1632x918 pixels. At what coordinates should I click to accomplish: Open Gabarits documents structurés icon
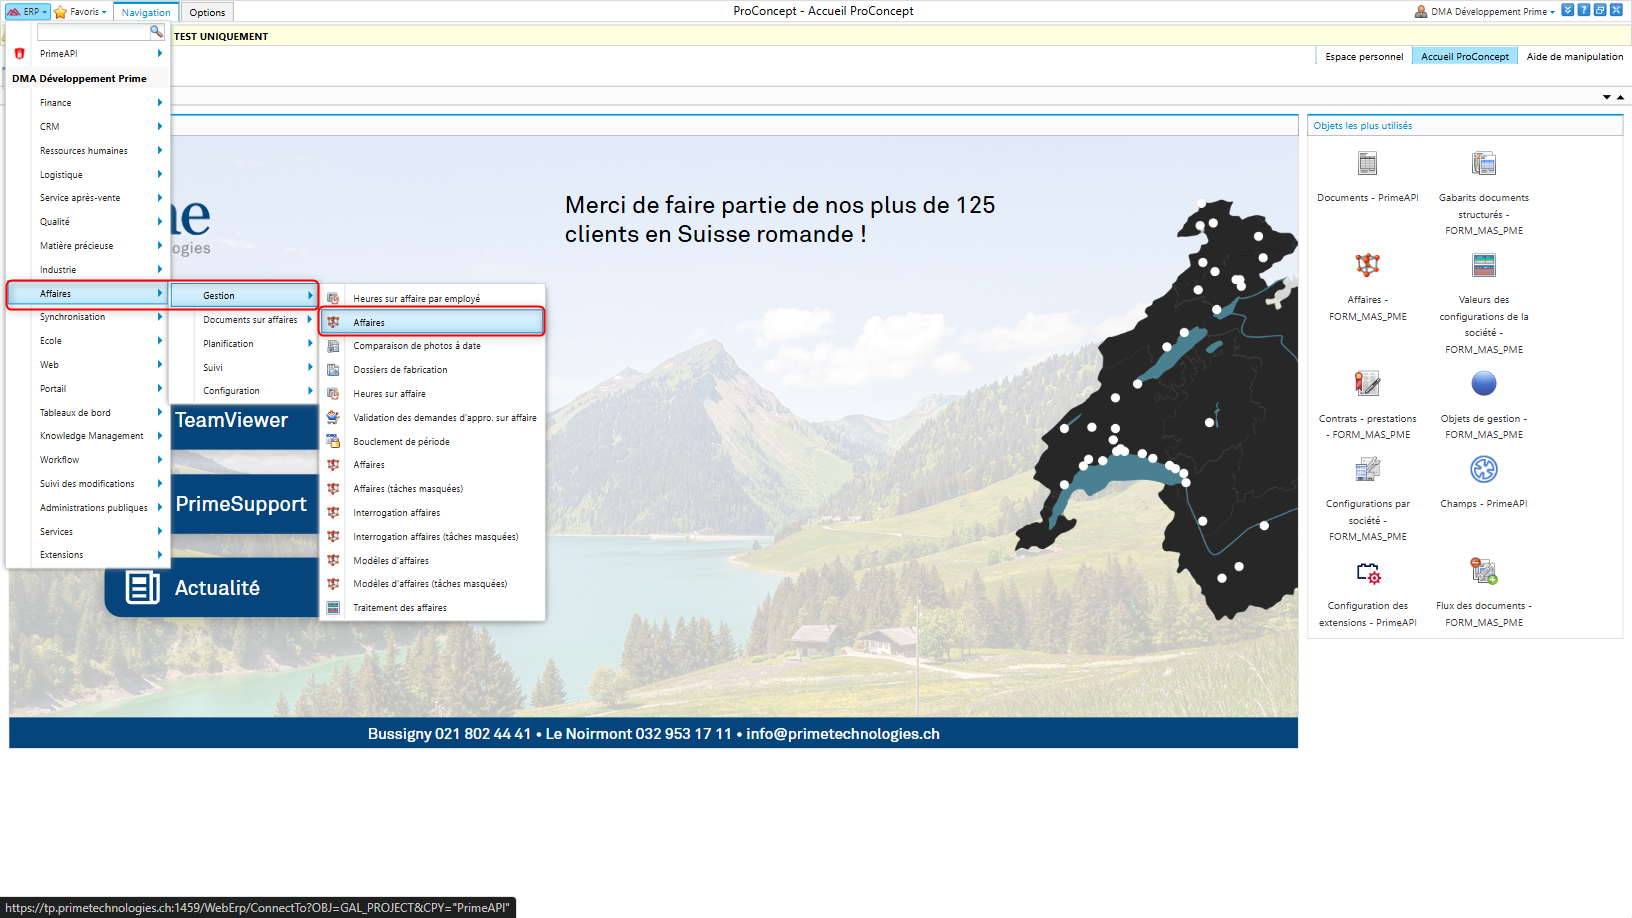click(1483, 164)
